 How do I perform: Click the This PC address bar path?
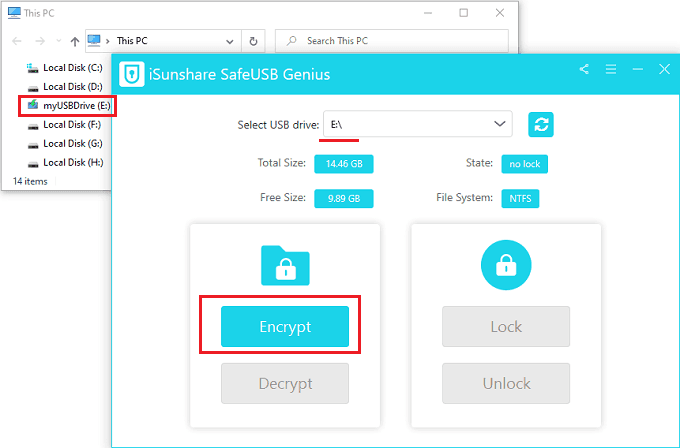(132, 41)
